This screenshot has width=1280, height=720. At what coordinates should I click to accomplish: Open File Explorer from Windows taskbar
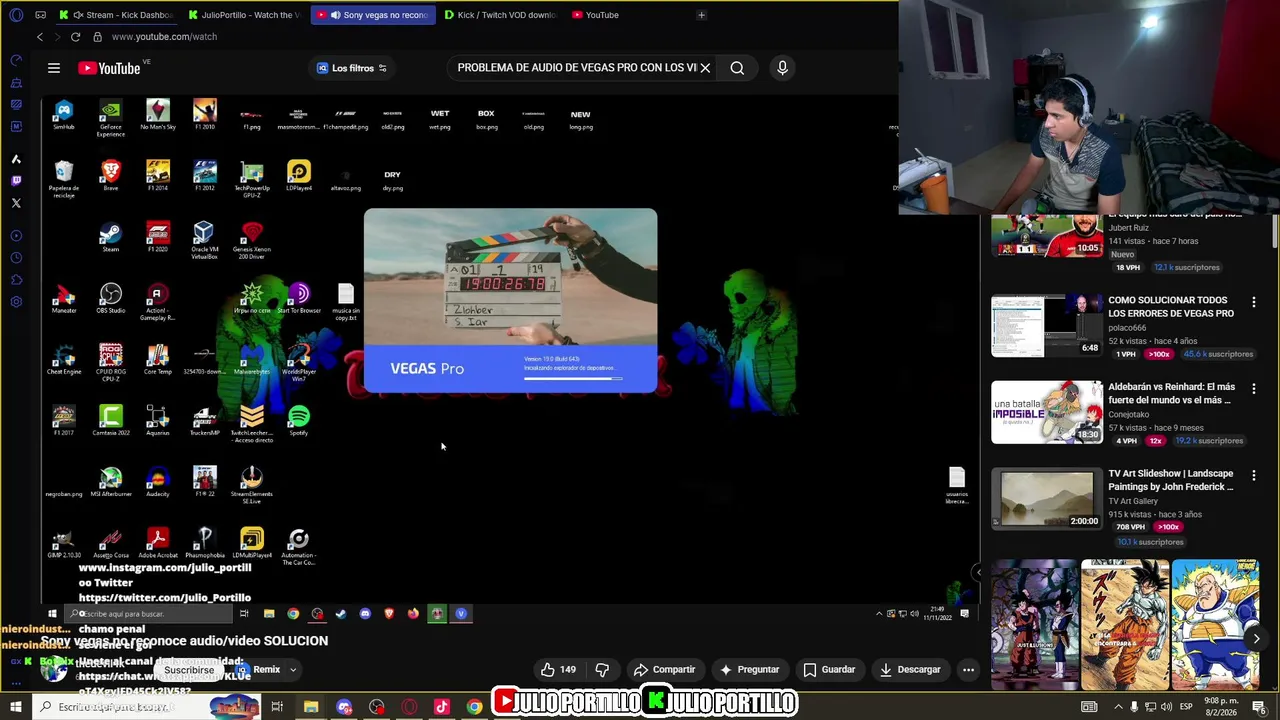311,707
